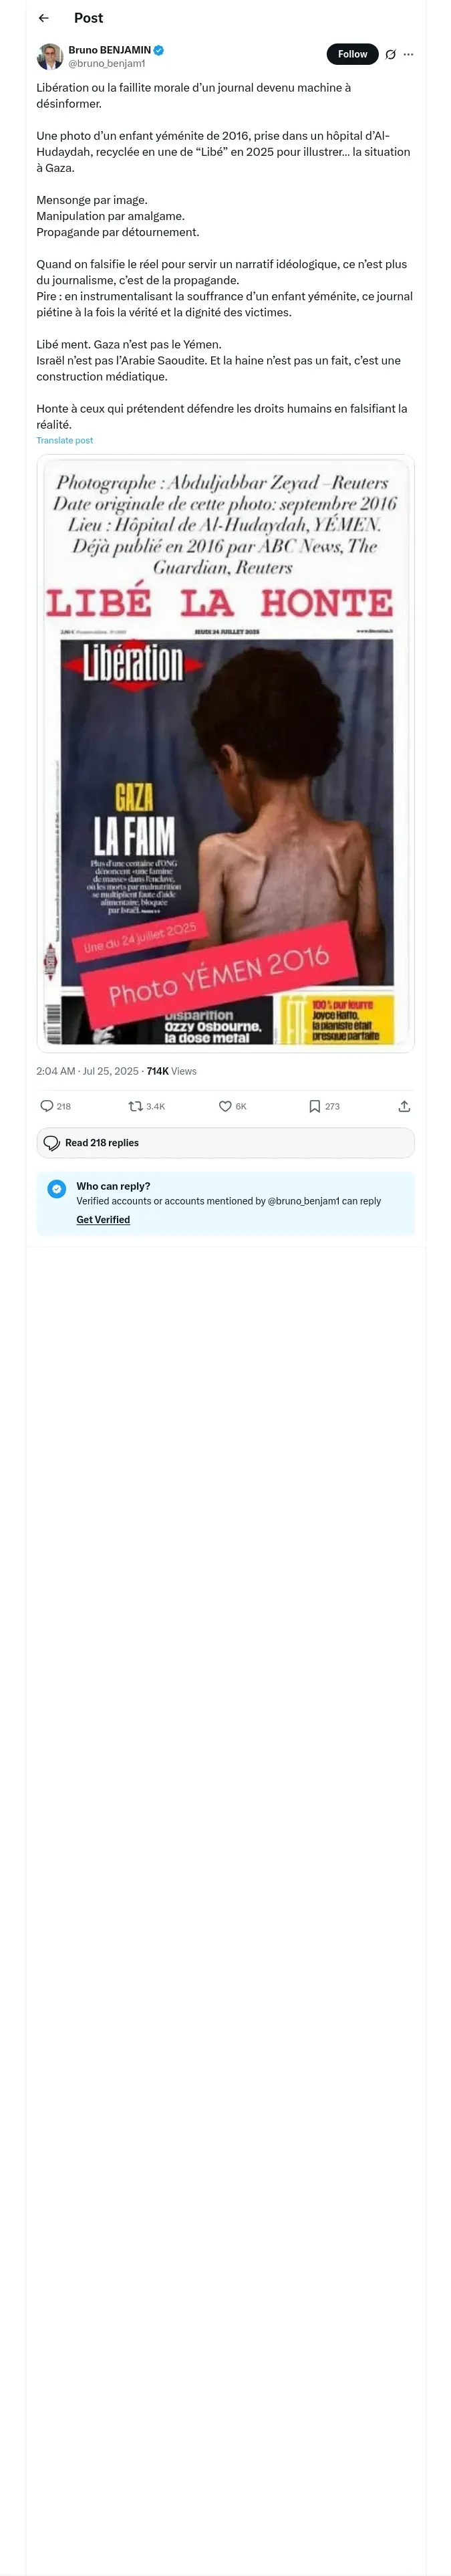451x2576 pixels.
Task: Share the post via the upload icon
Action: (404, 1106)
